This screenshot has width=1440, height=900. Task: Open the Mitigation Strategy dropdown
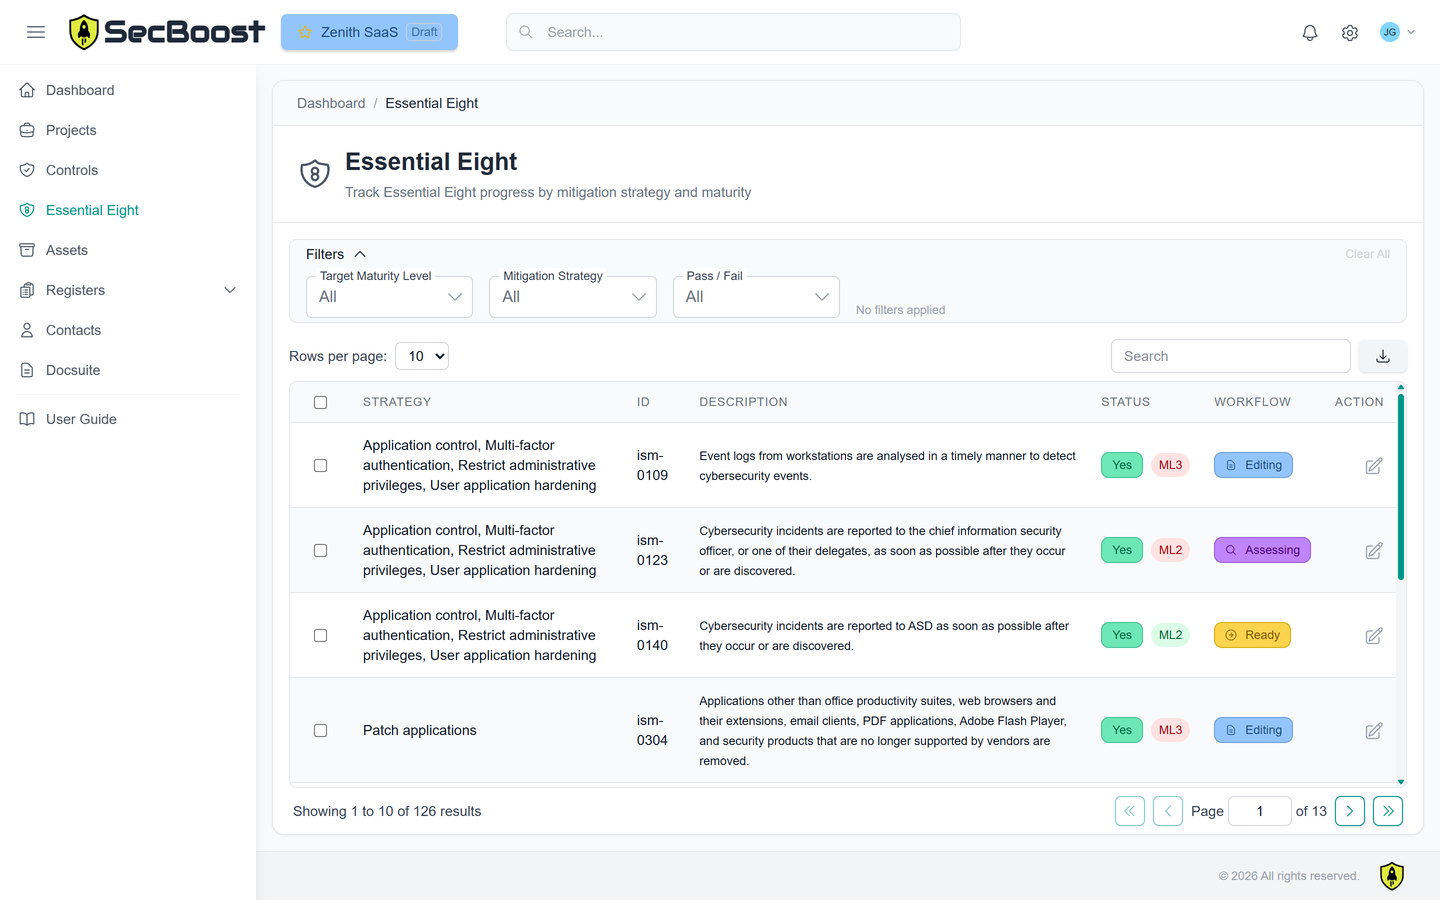click(x=572, y=296)
